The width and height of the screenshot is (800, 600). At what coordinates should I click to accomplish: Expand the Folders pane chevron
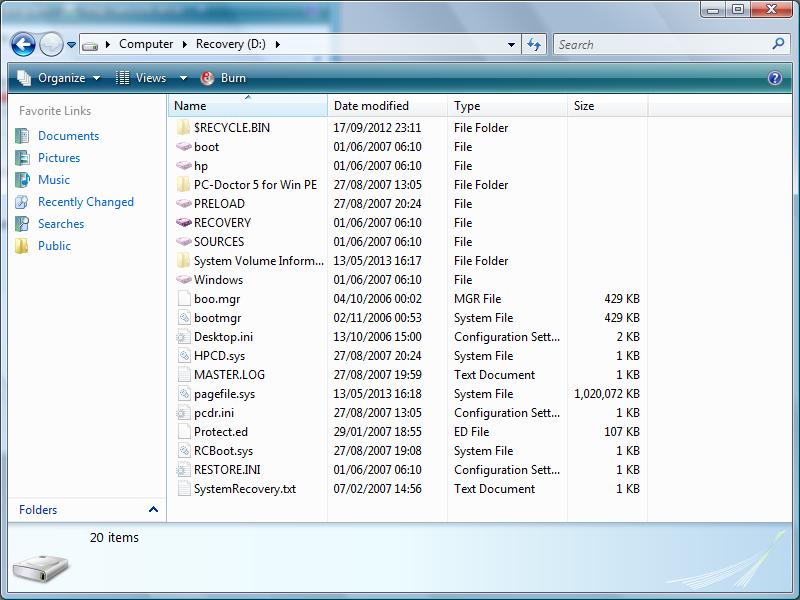[x=153, y=509]
